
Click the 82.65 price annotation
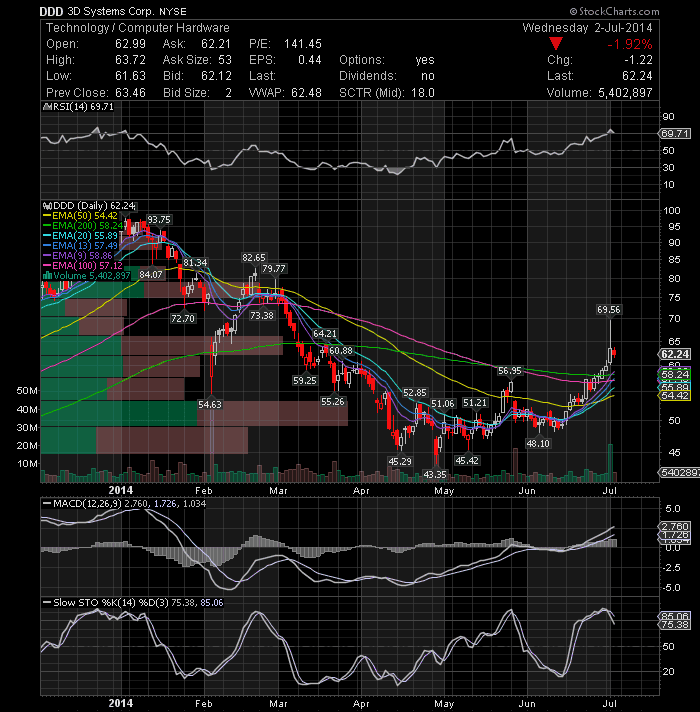point(254,257)
